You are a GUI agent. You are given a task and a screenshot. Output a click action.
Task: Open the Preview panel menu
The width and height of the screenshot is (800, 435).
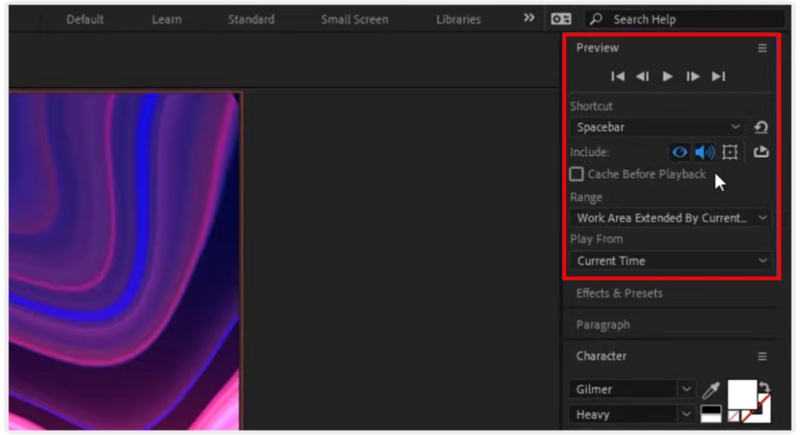point(762,48)
